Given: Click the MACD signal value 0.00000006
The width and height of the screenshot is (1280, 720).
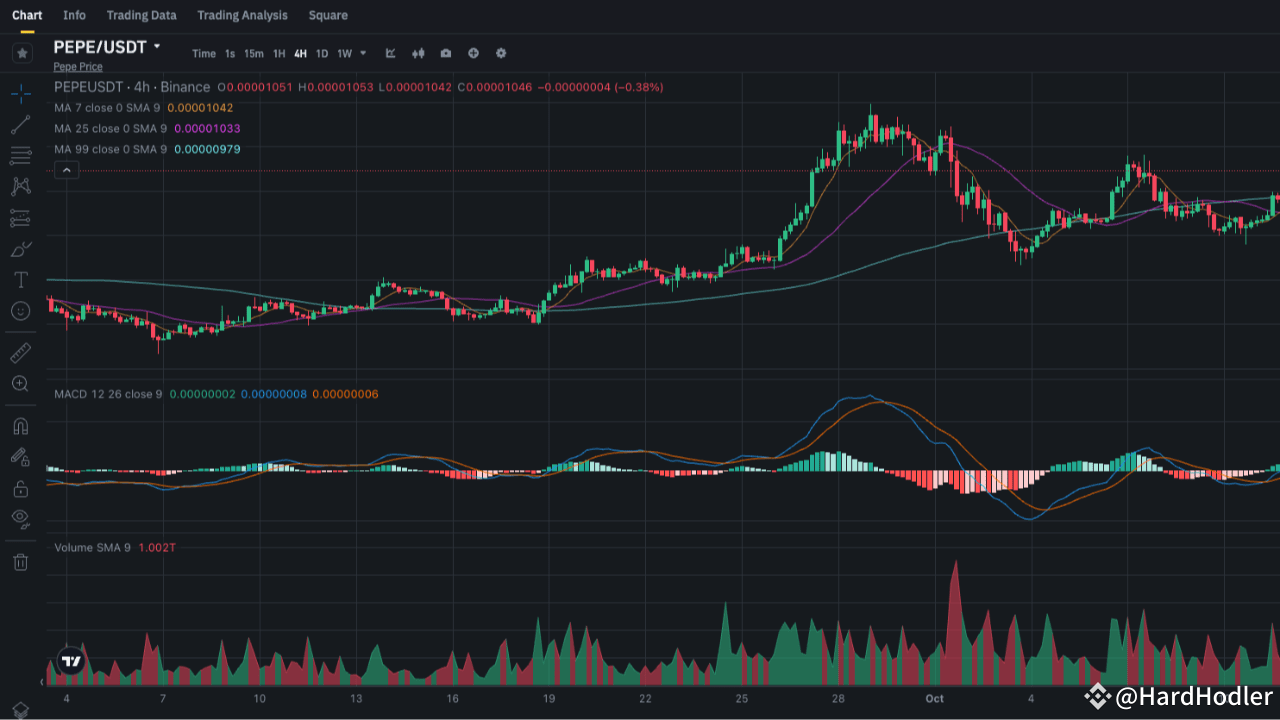Looking at the screenshot, I should (x=345, y=394).
